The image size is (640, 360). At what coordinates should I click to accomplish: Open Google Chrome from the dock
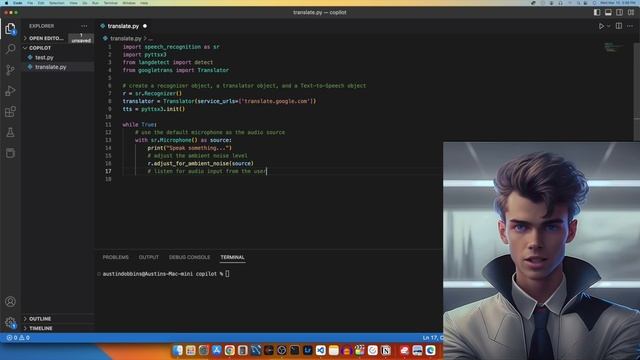[x=229, y=350]
